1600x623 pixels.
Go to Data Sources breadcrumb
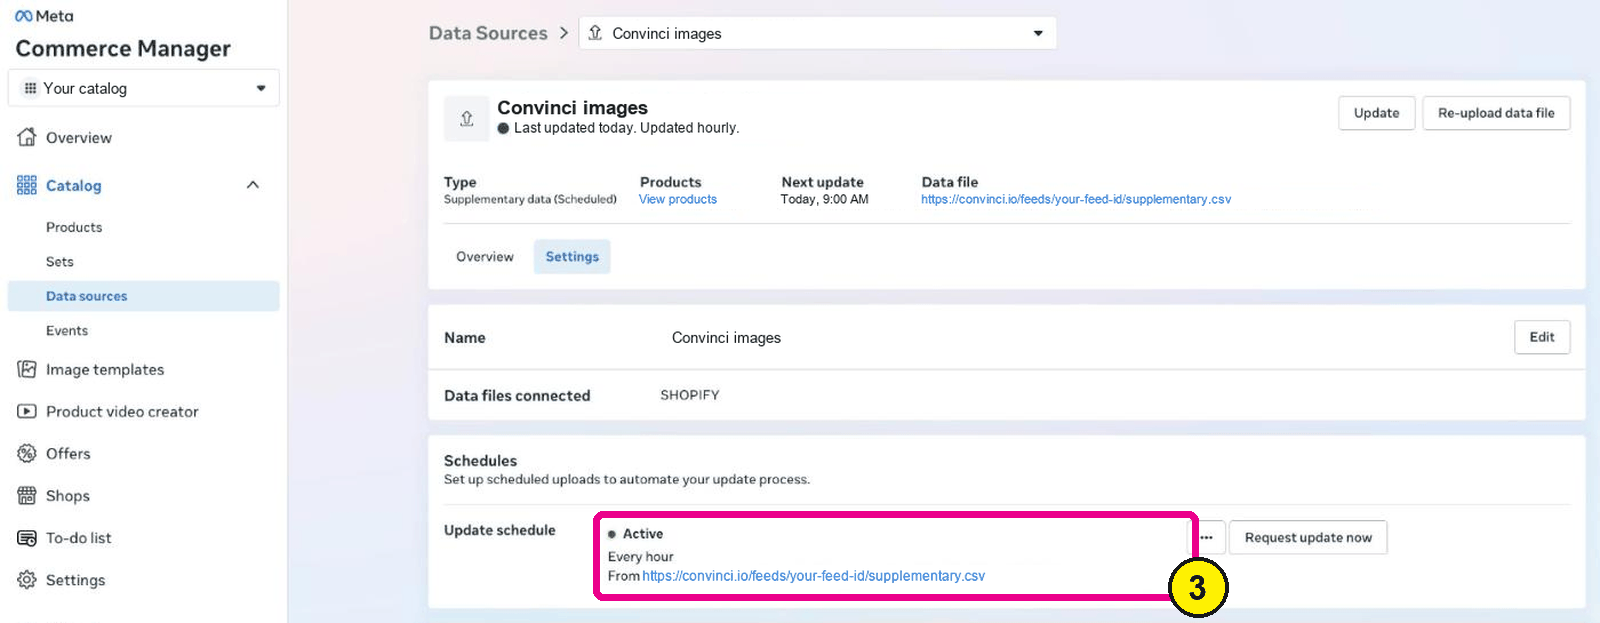(488, 33)
